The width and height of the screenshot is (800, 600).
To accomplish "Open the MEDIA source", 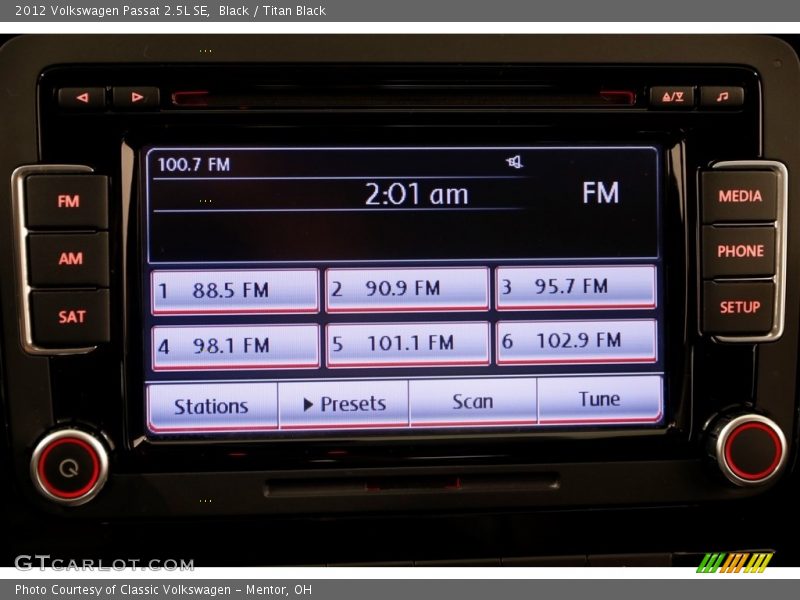I will [x=740, y=198].
